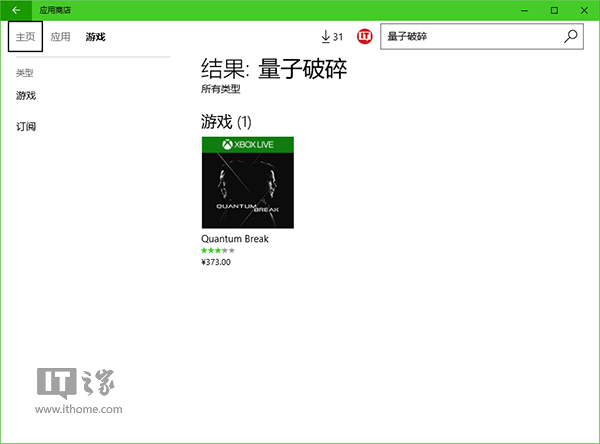Click the back arrow in the title bar

click(x=16, y=9)
